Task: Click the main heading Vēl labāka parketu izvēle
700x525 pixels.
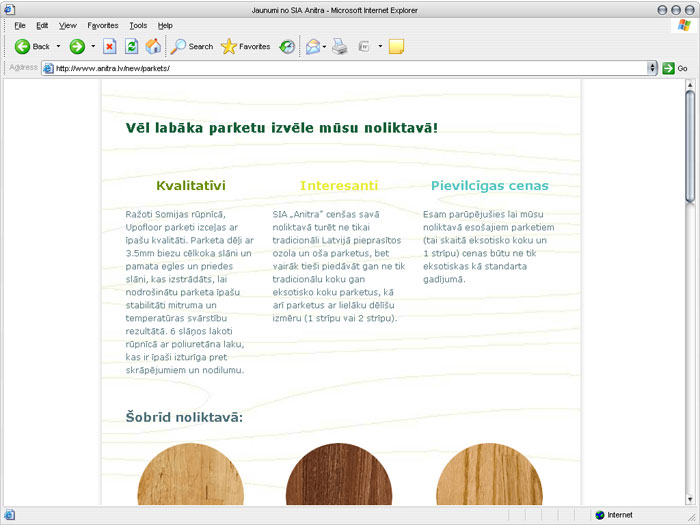Action: click(x=282, y=128)
